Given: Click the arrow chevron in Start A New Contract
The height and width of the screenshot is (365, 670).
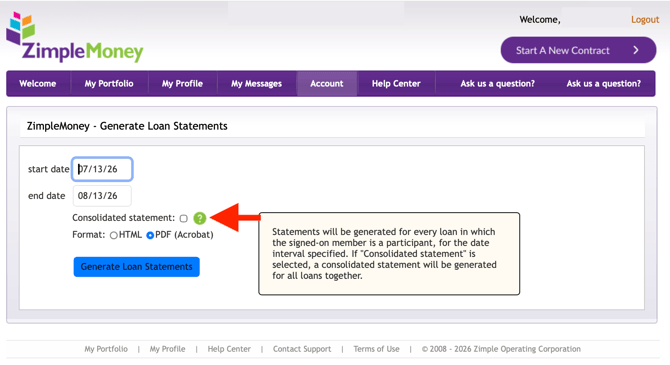Looking at the screenshot, I should click(636, 50).
